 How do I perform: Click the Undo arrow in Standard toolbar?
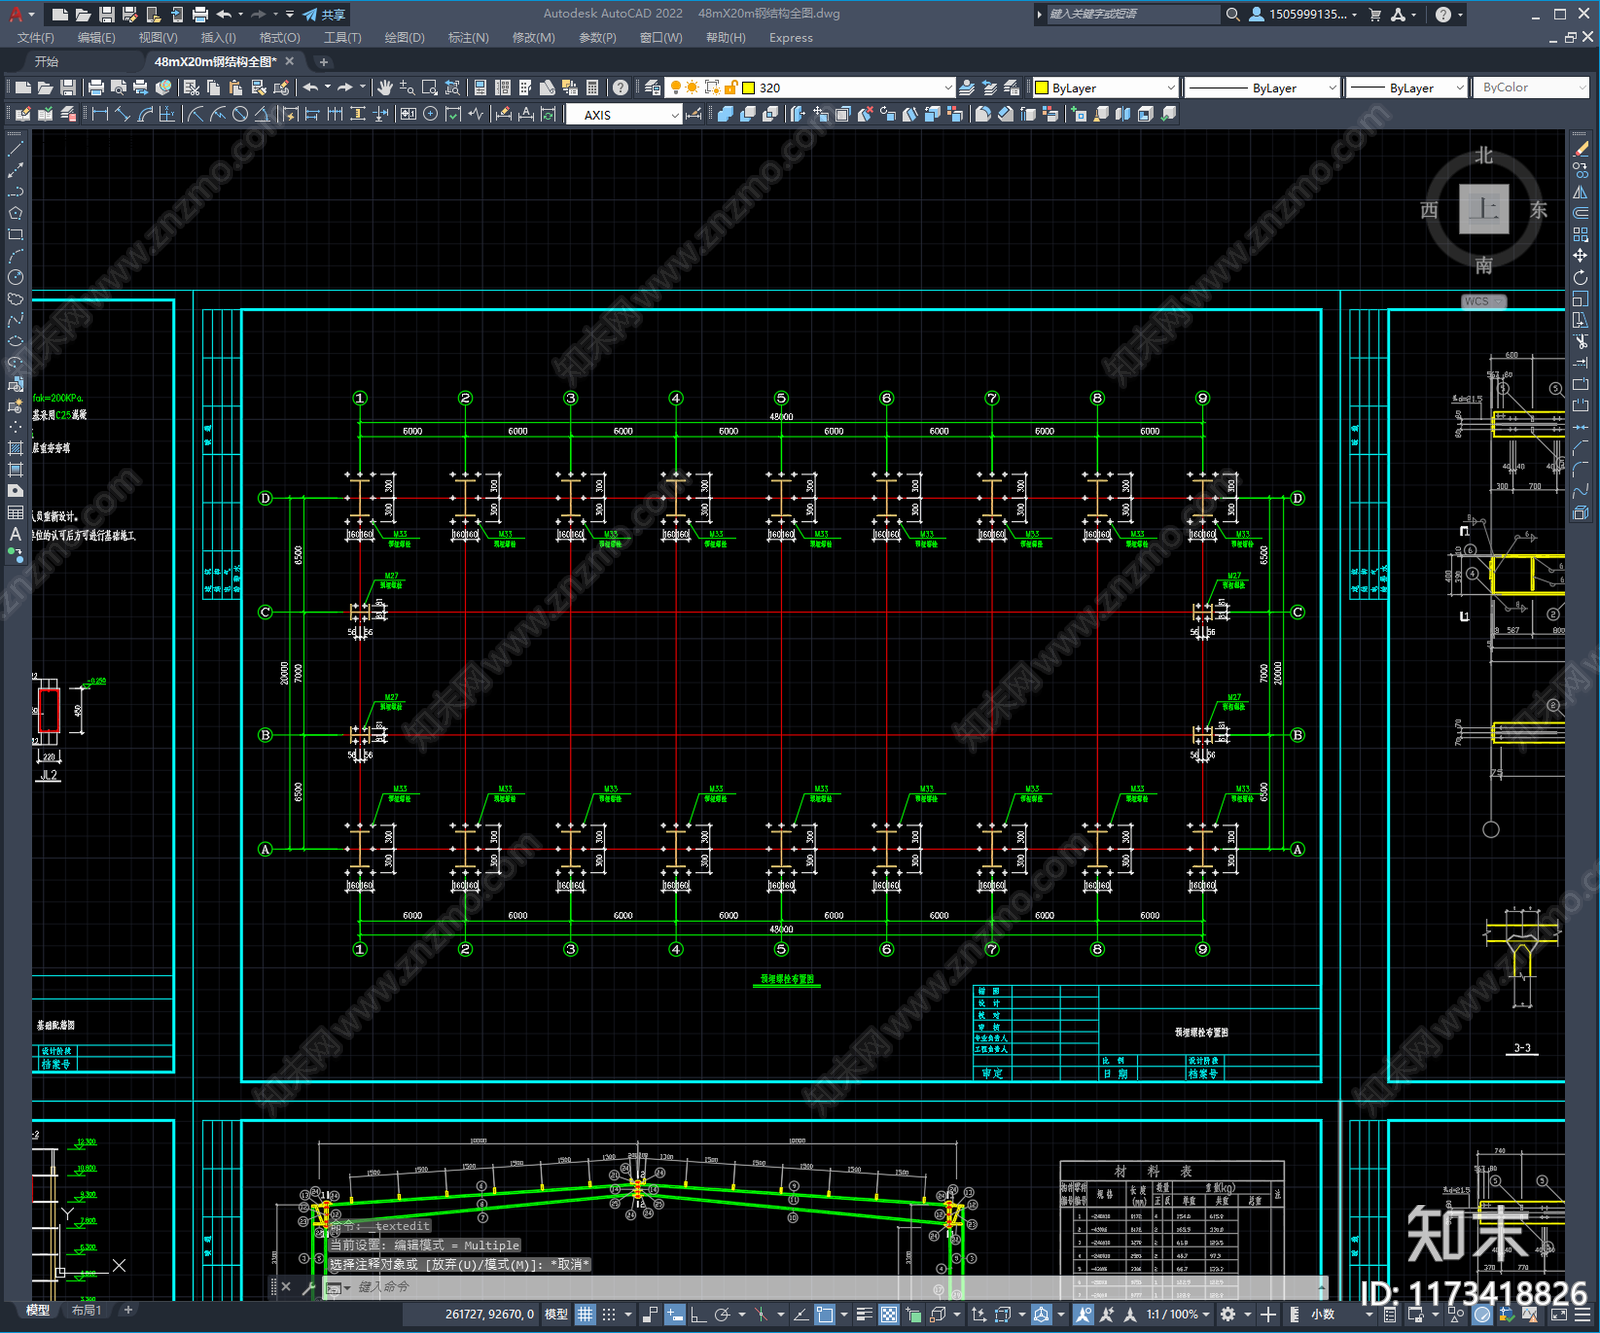point(311,88)
